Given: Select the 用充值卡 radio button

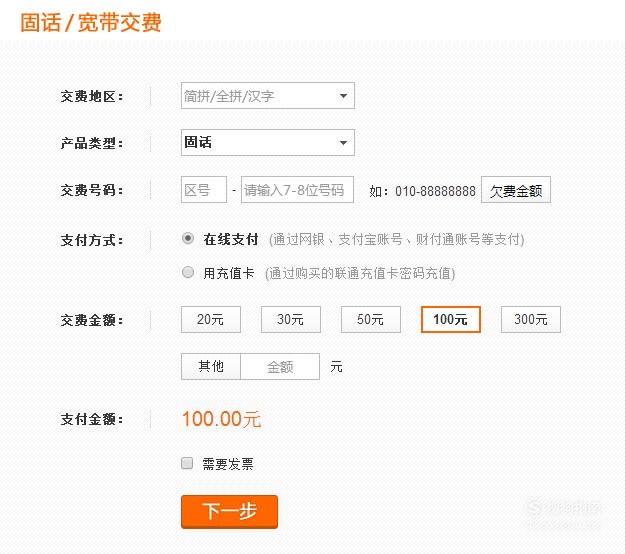Looking at the screenshot, I should (188, 272).
